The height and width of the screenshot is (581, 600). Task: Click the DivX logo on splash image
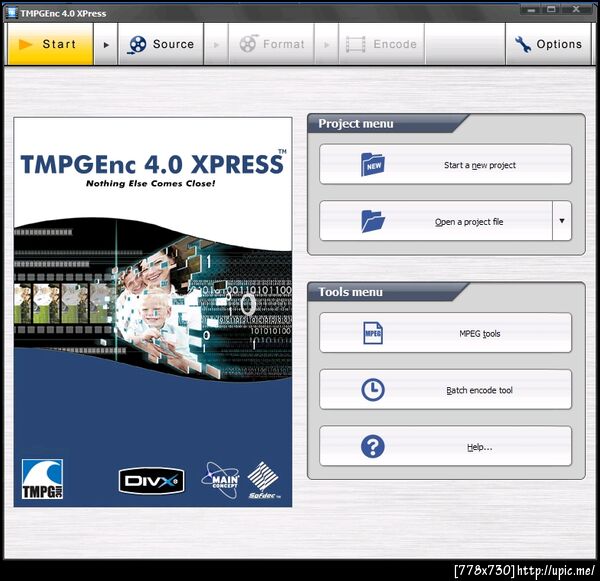(x=152, y=481)
